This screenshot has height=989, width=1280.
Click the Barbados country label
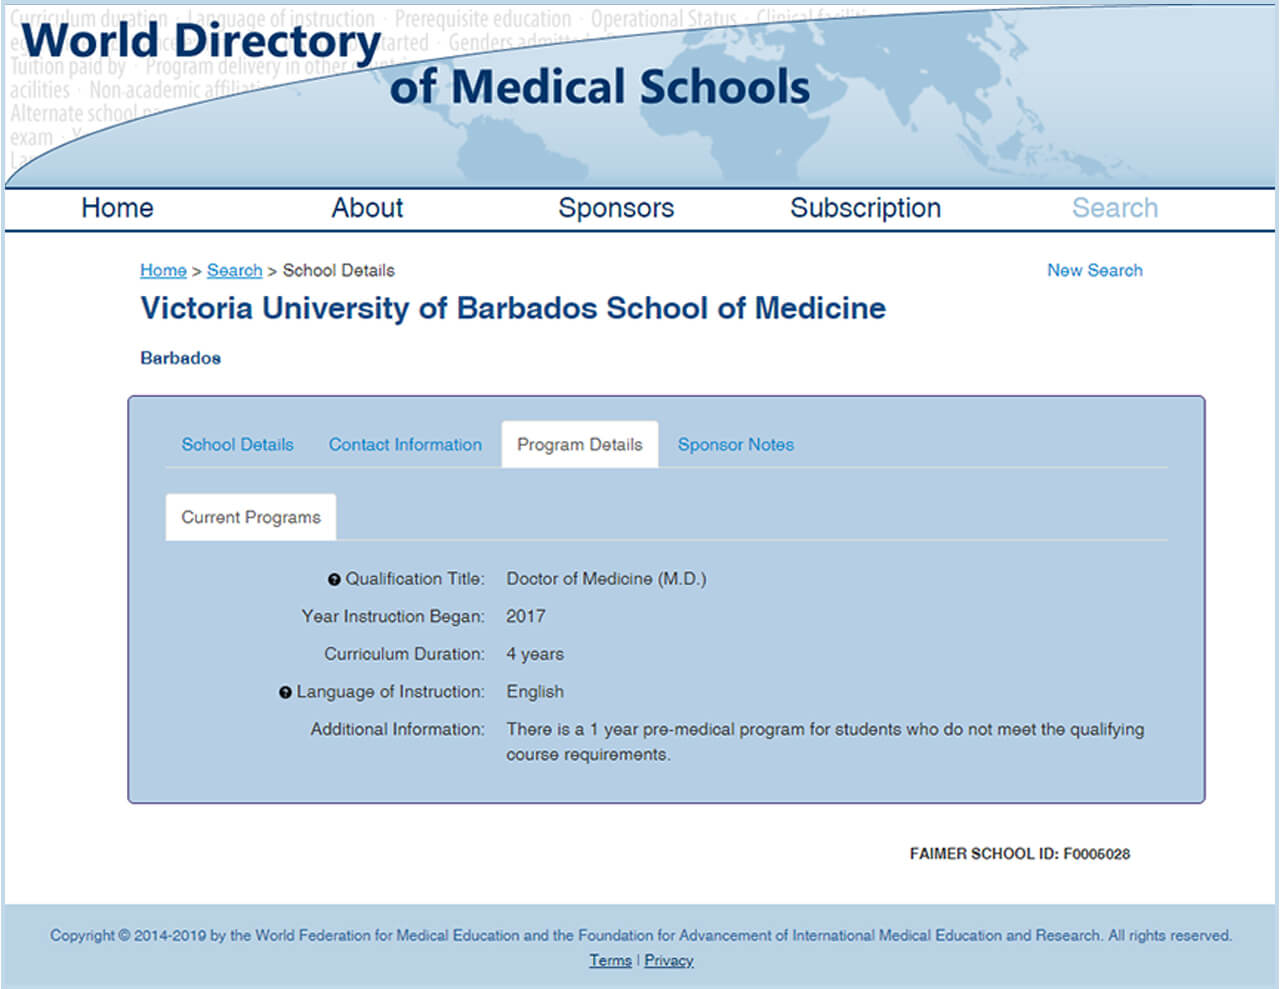tap(180, 358)
